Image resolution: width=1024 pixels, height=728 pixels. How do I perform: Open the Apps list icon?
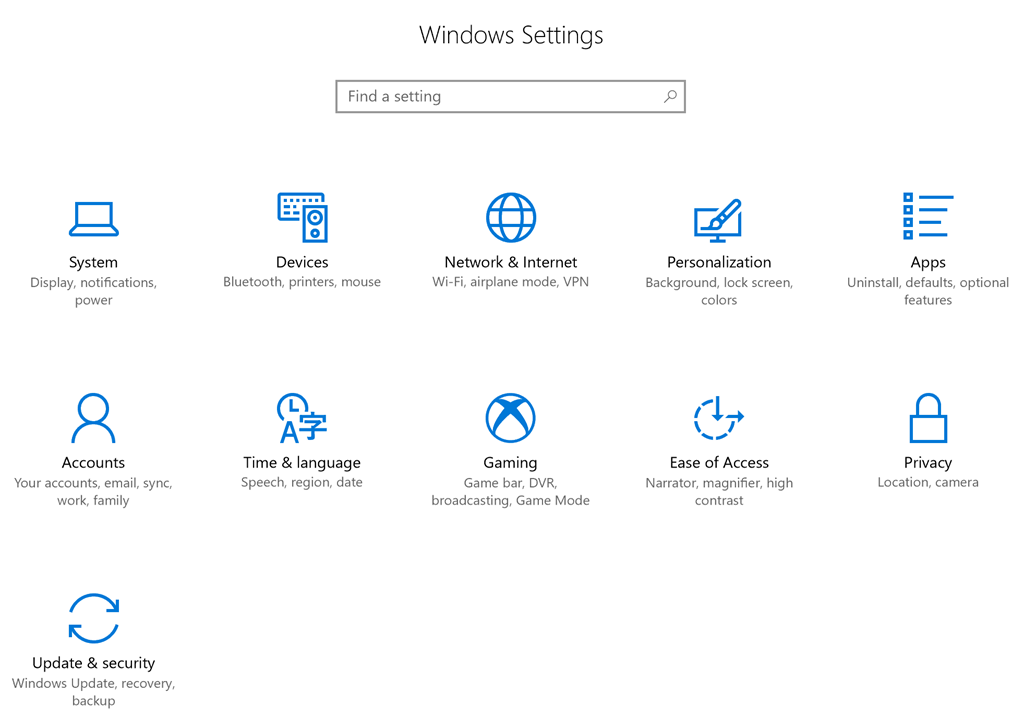pos(928,216)
